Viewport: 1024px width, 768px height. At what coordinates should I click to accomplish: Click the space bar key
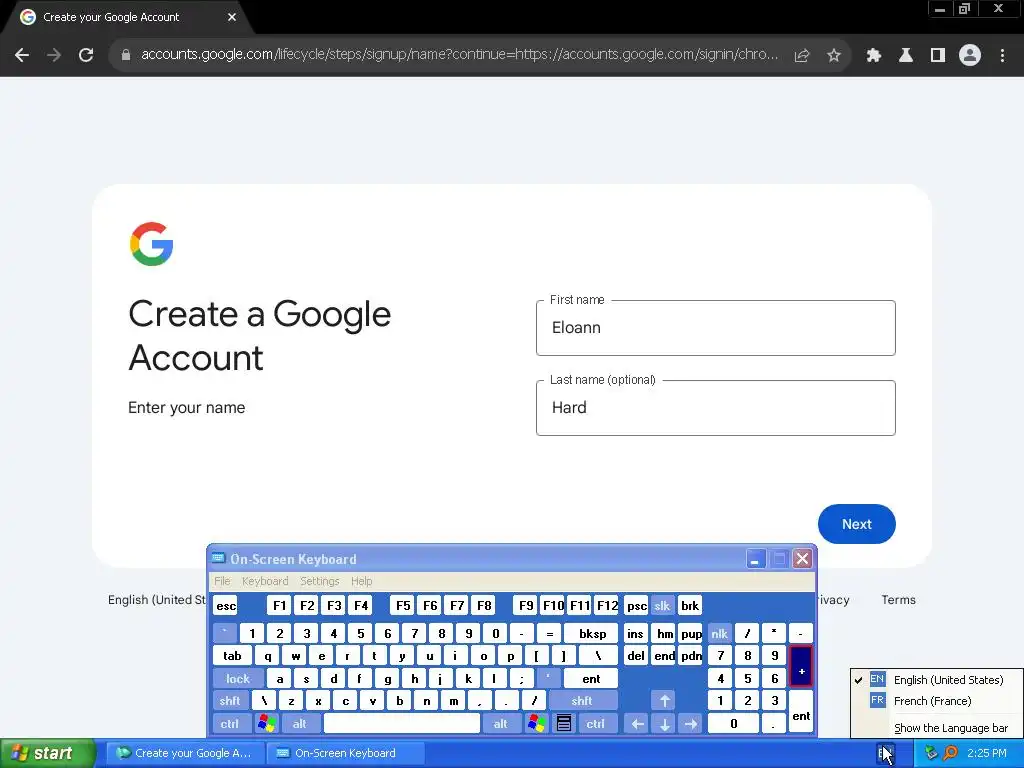click(402, 724)
